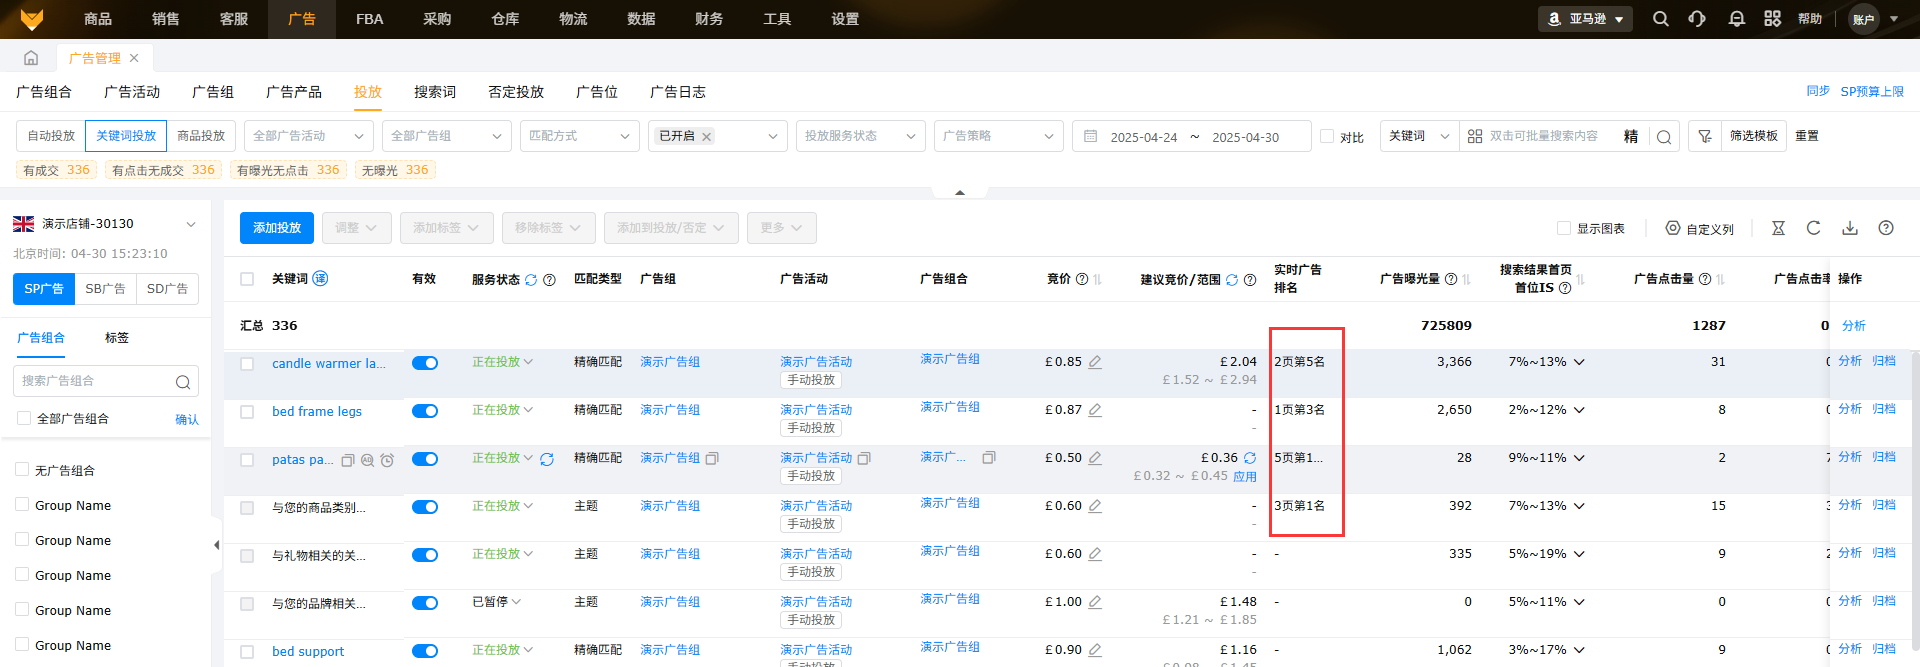This screenshot has height=667, width=1920.
Task: Click the 搜索广告组合 search field
Action: [x=95, y=381]
